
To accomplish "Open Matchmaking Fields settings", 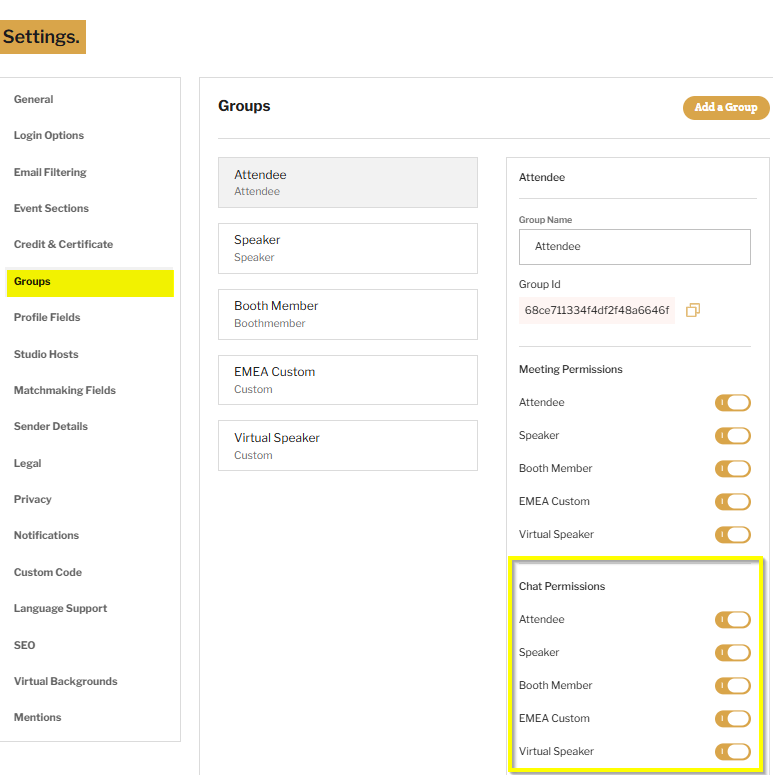I will point(65,390).
